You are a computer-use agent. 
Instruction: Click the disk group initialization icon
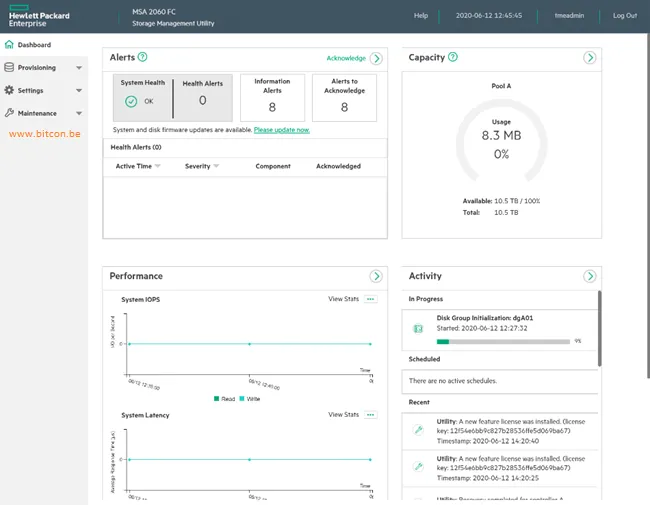[419, 328]
